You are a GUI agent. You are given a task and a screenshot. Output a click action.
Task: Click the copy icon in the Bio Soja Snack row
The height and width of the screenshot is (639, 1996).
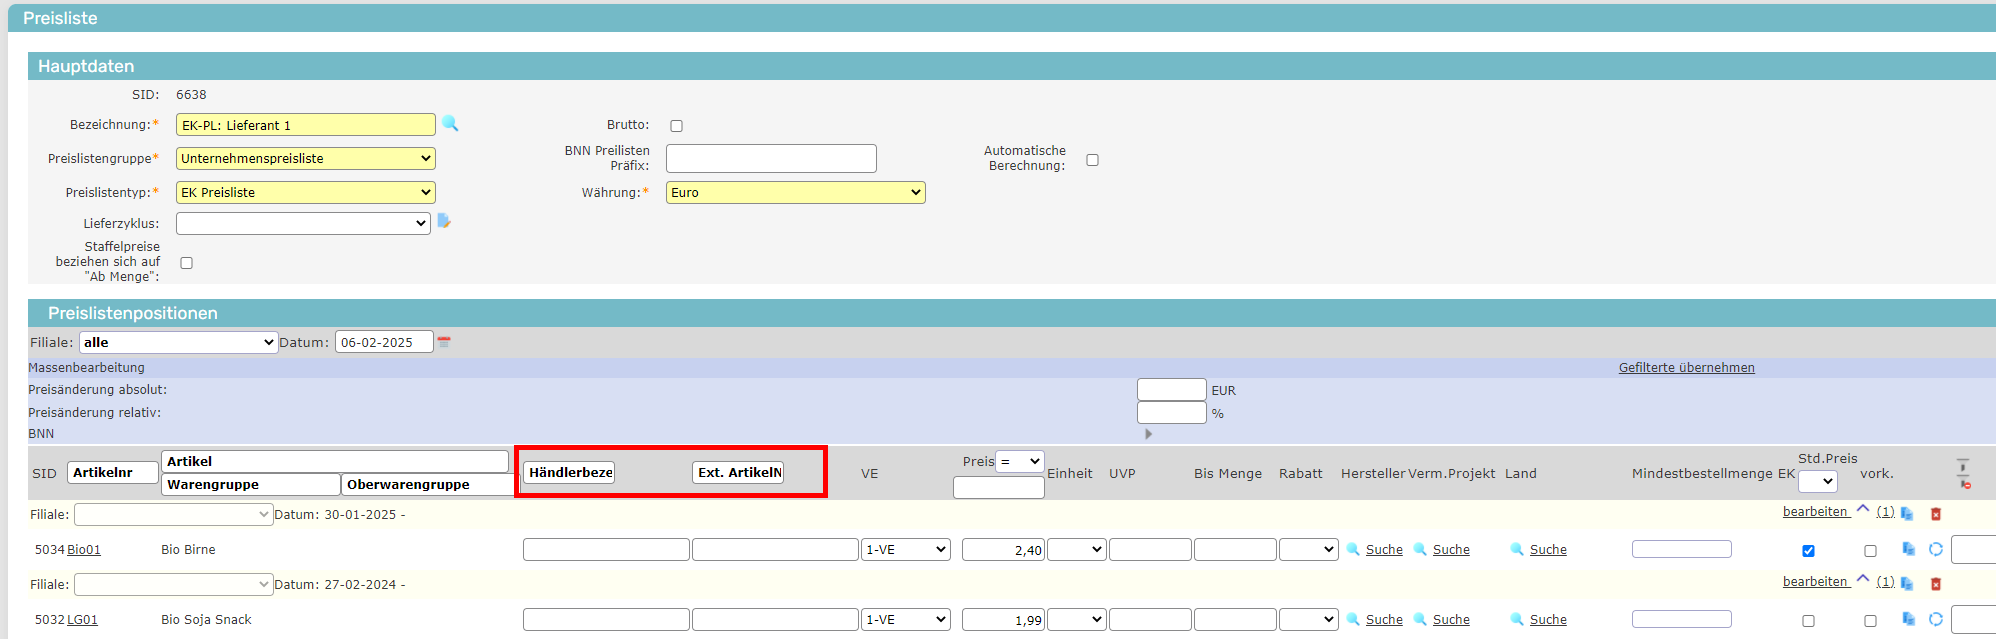[x=1908, y=619]
